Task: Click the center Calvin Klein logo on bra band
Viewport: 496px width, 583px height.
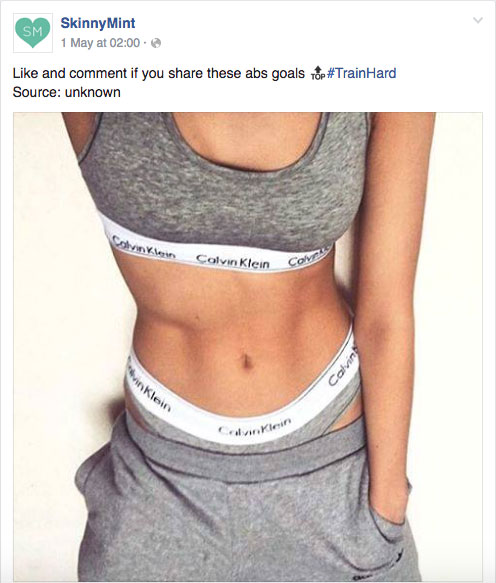Action: click(233, 261)
